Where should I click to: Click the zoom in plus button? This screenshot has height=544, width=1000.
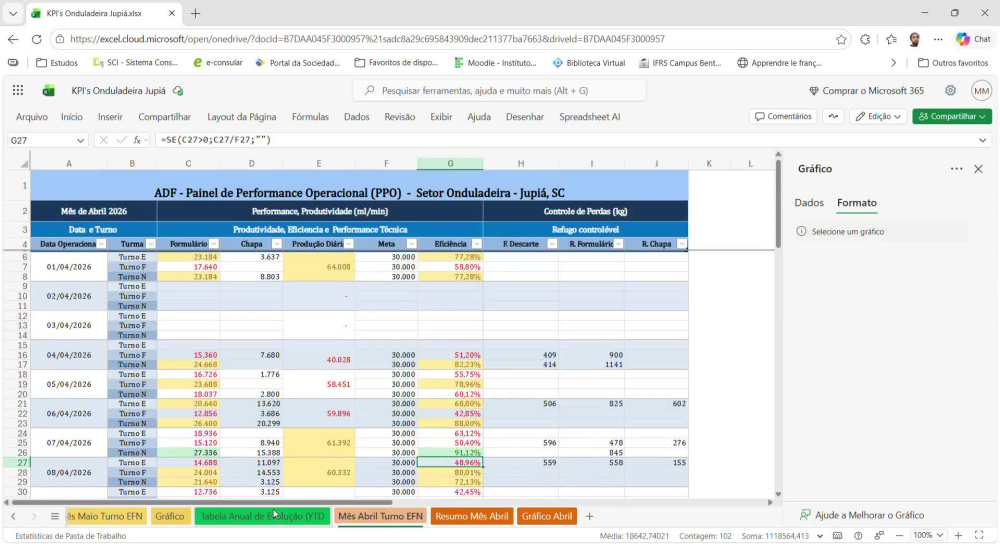point(958,536)
